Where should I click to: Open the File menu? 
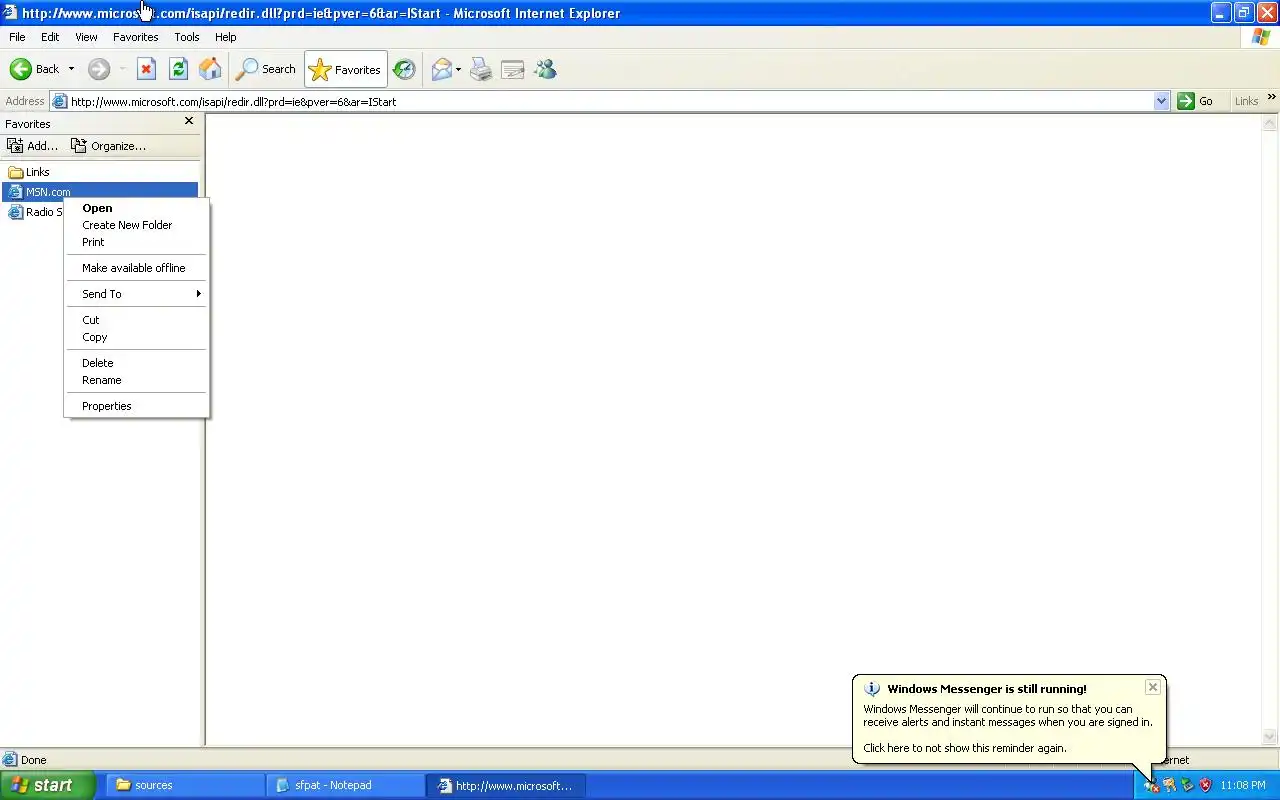coord(17,37)
